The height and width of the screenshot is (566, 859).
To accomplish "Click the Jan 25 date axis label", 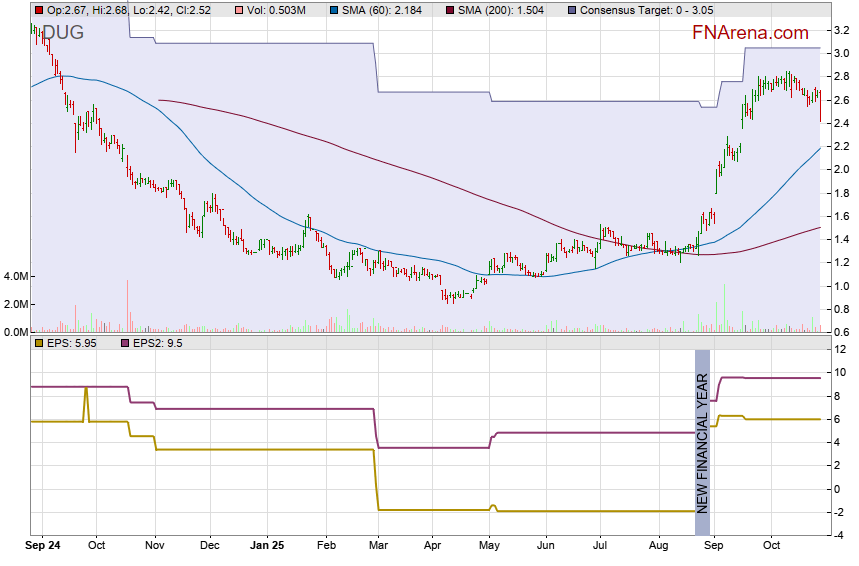I will (x=266, y=547).
